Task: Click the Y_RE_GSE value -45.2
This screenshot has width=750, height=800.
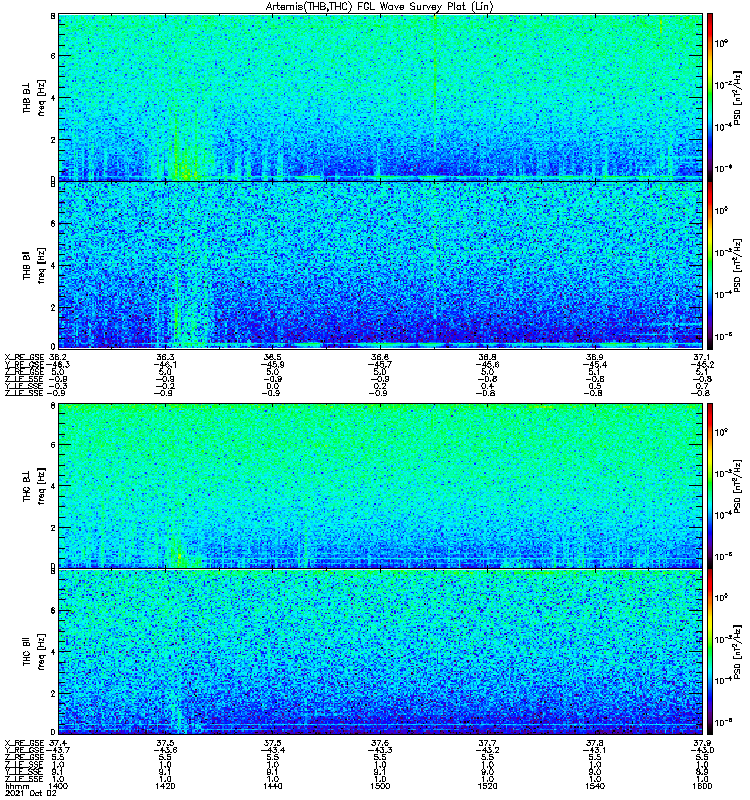Action: click(702, 364)
